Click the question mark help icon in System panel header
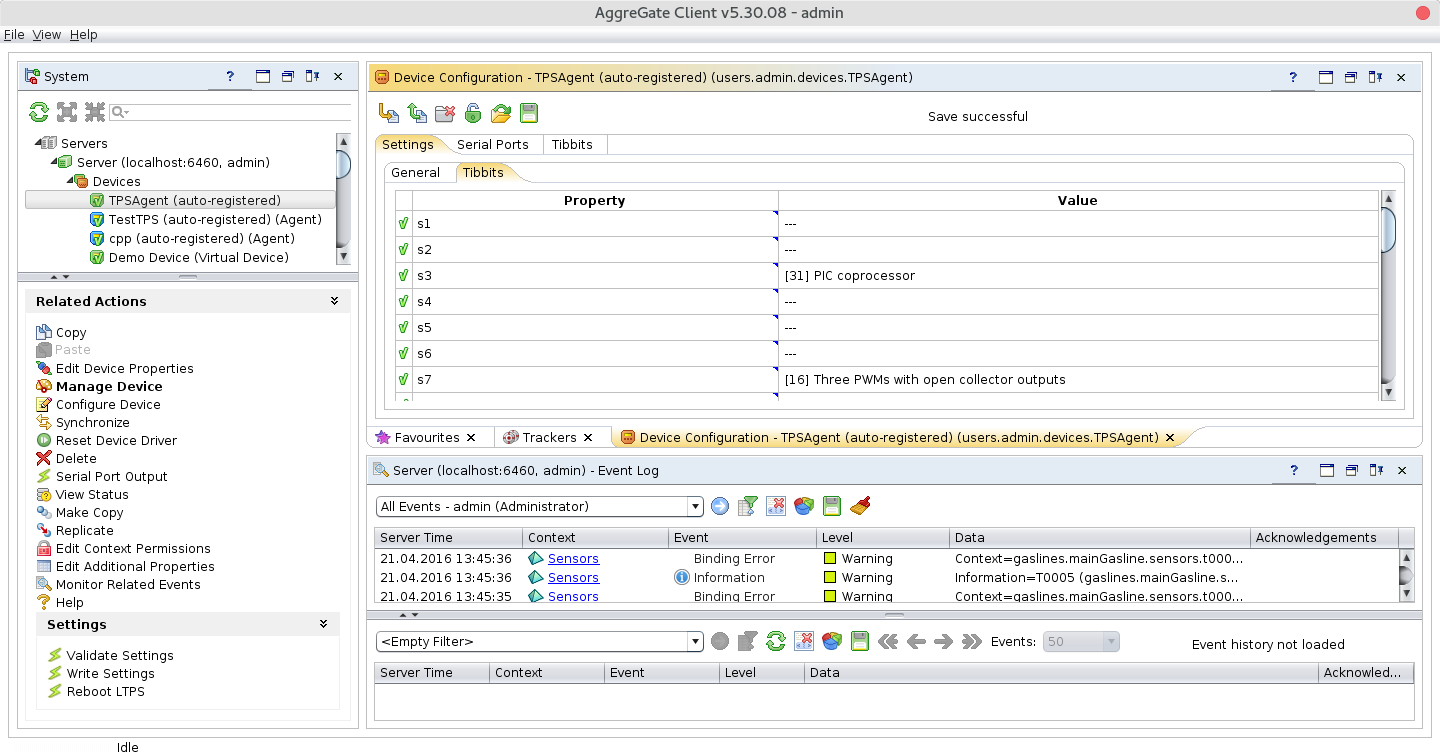 [x=230, y=76]
